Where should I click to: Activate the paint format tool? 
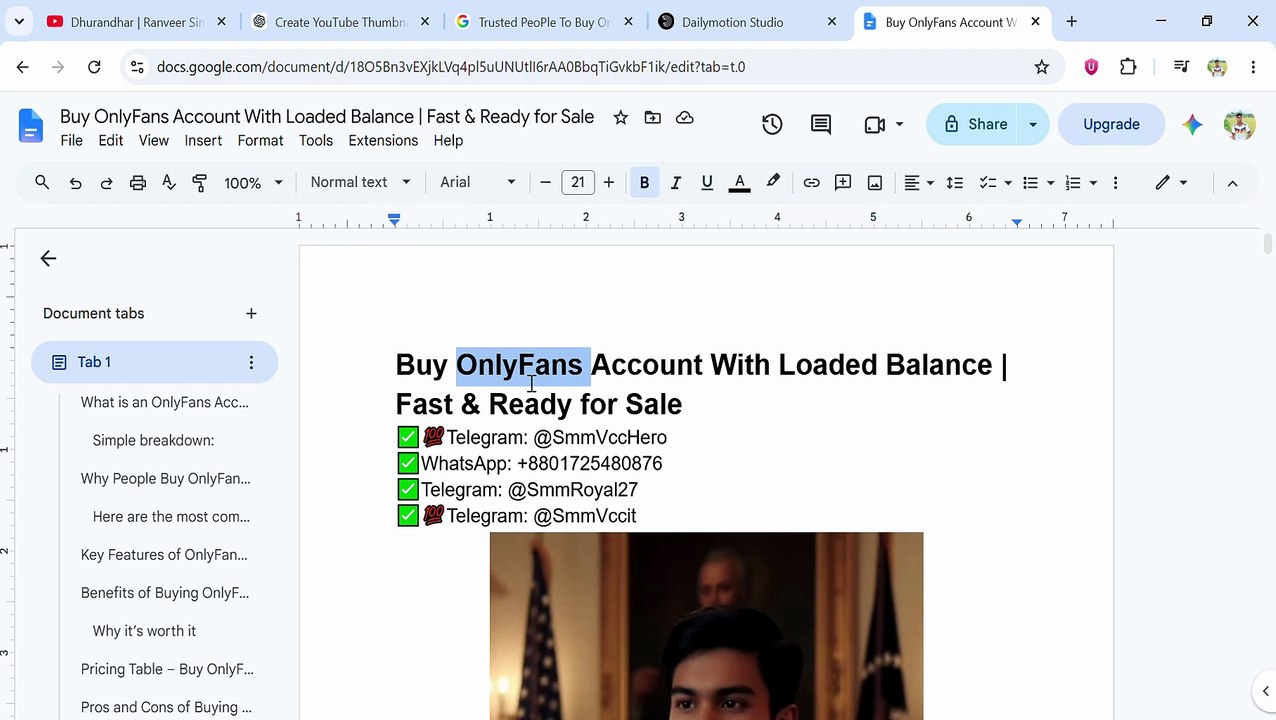[x=200, y=182]
